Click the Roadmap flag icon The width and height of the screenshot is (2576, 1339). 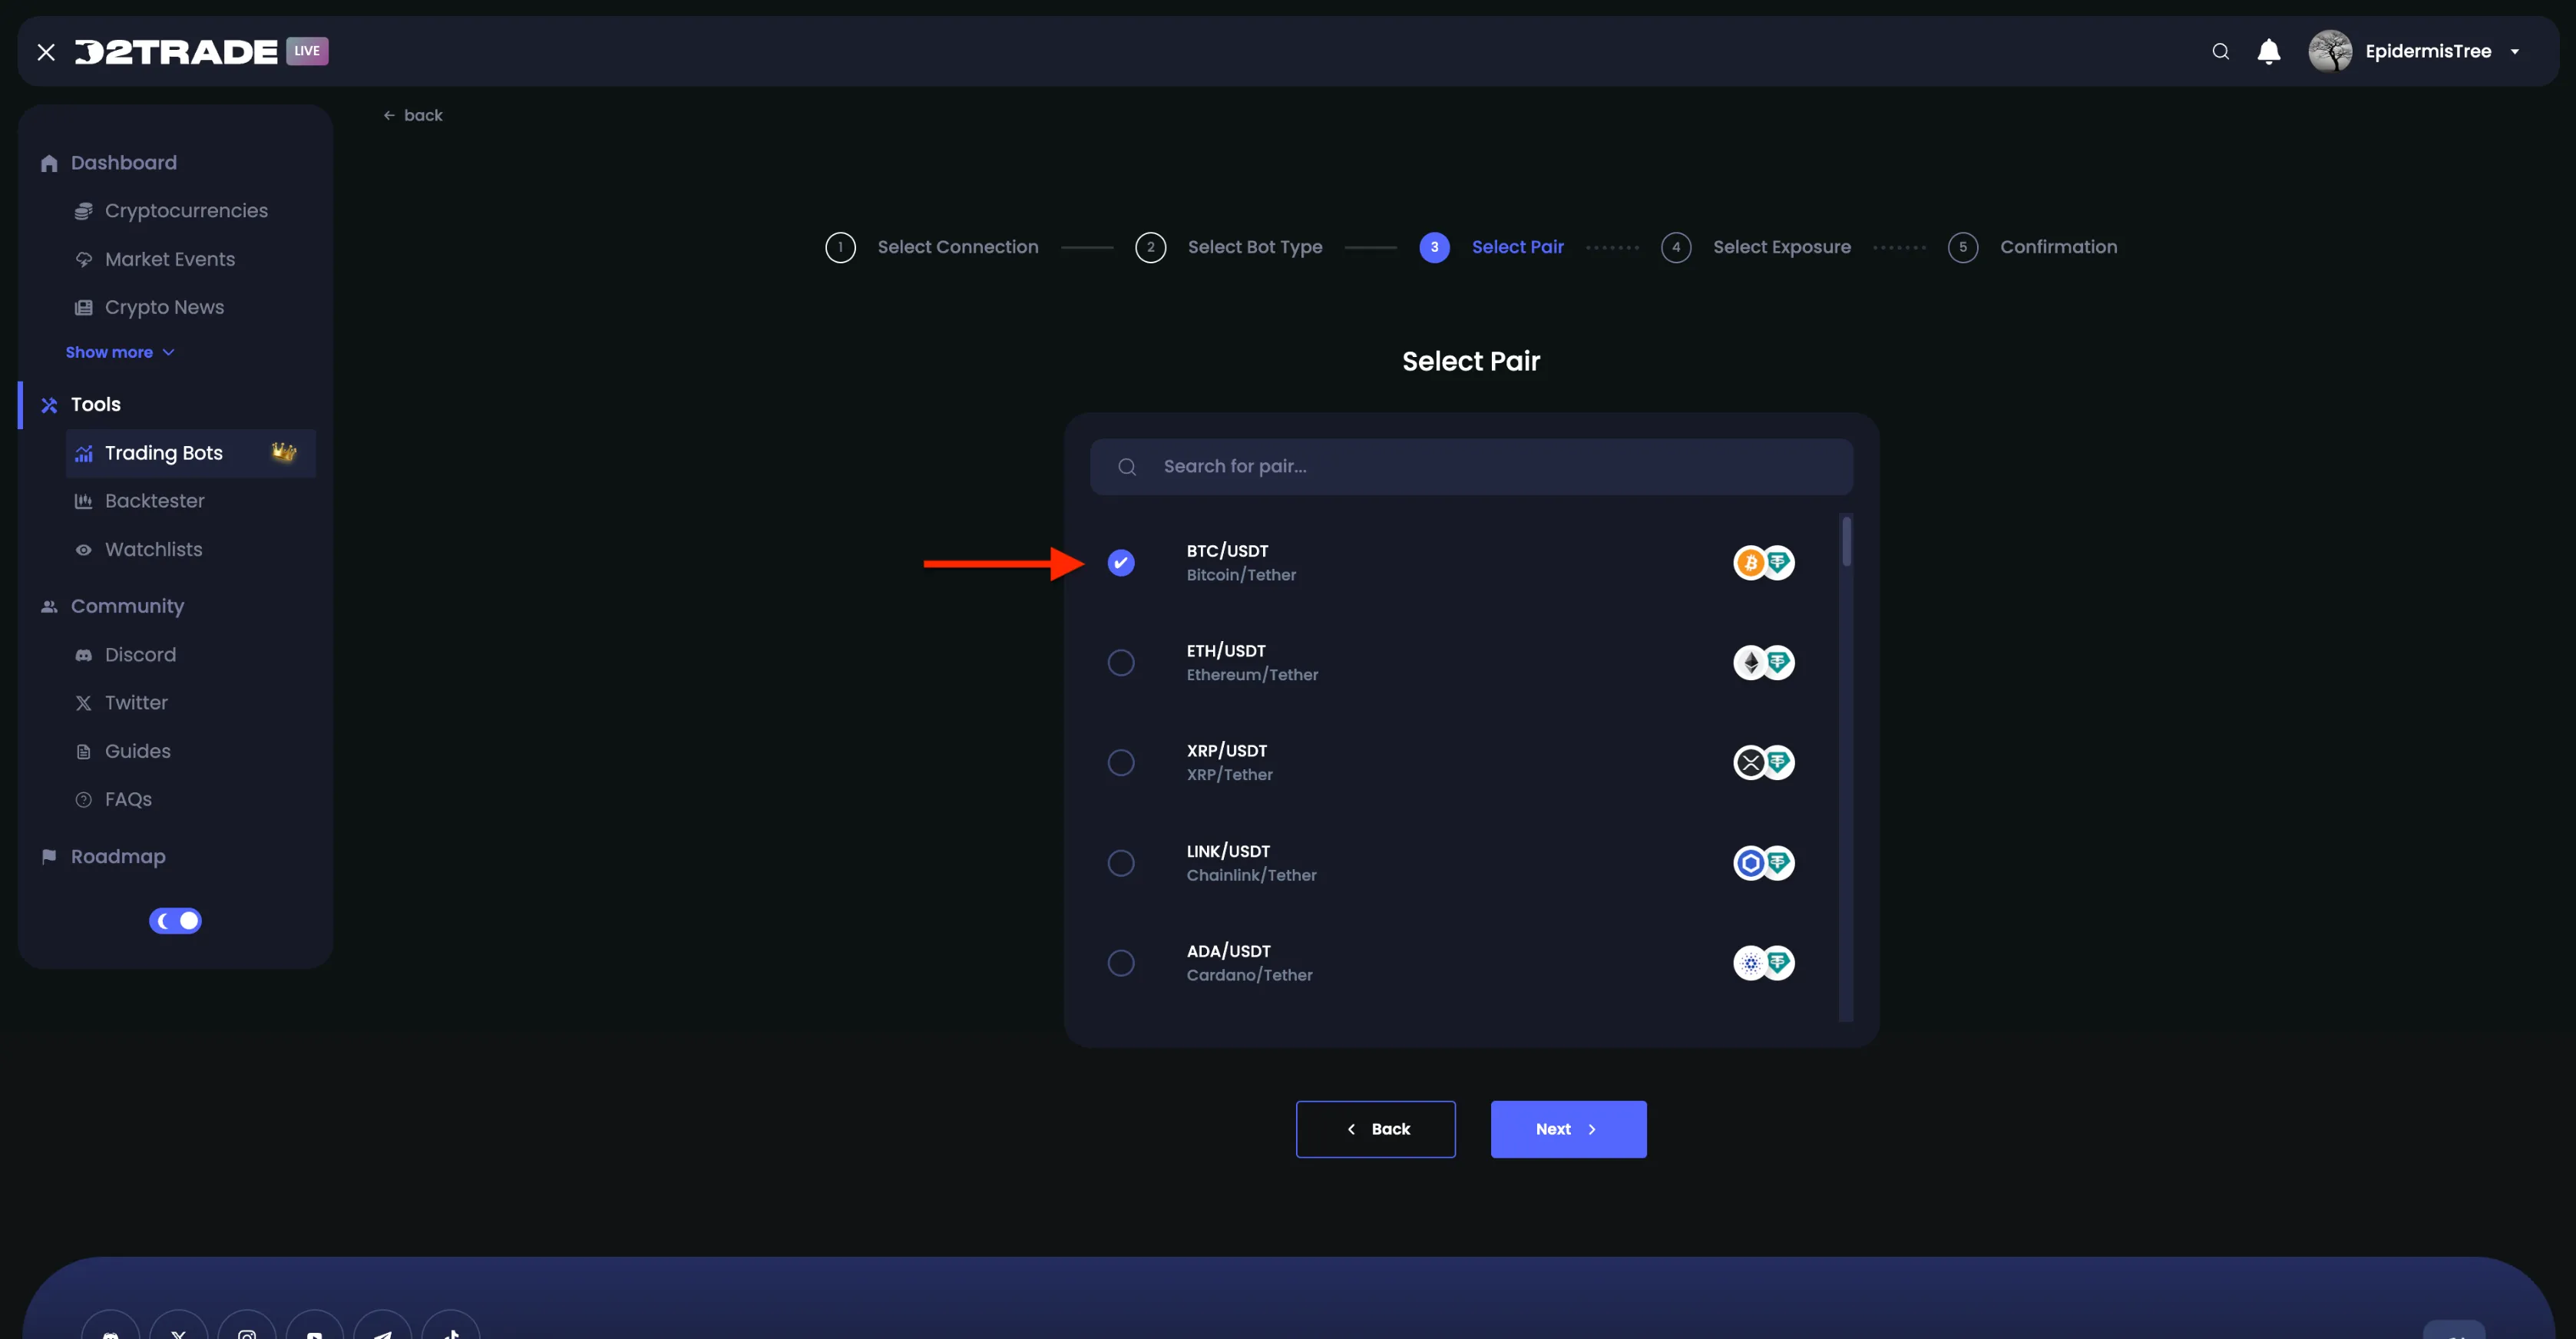click(x=48, y=857)
